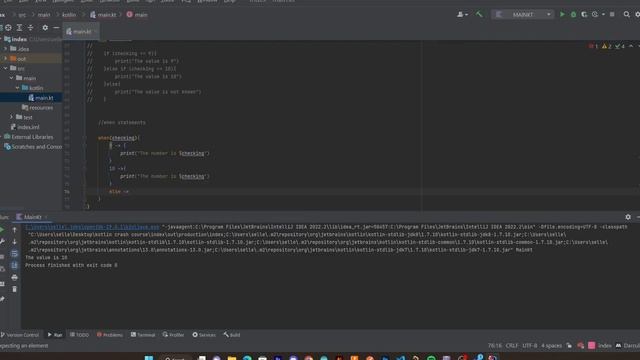Select the resources folder
This screenshot has height=360, width=640.
pos(37,108)
